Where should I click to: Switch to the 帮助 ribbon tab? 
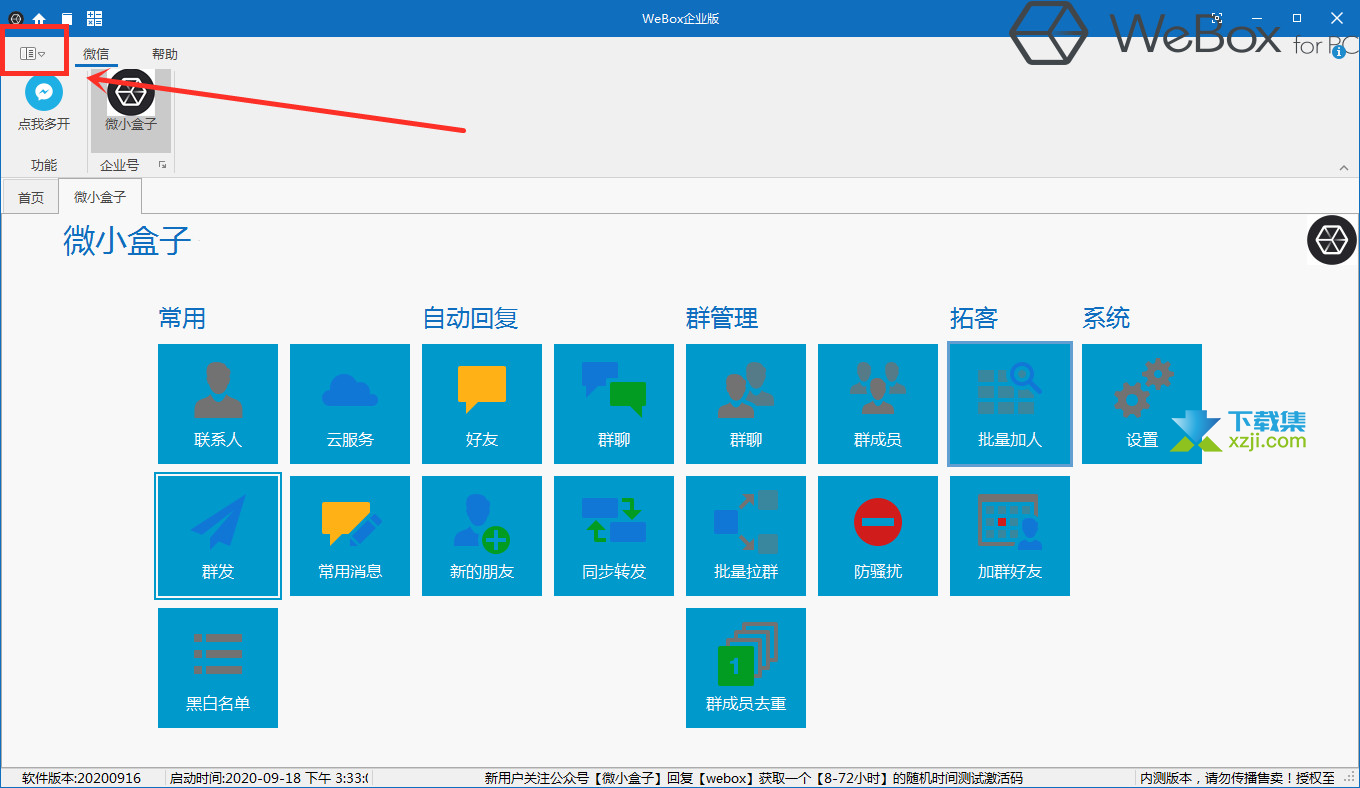(x=165, y=54)
